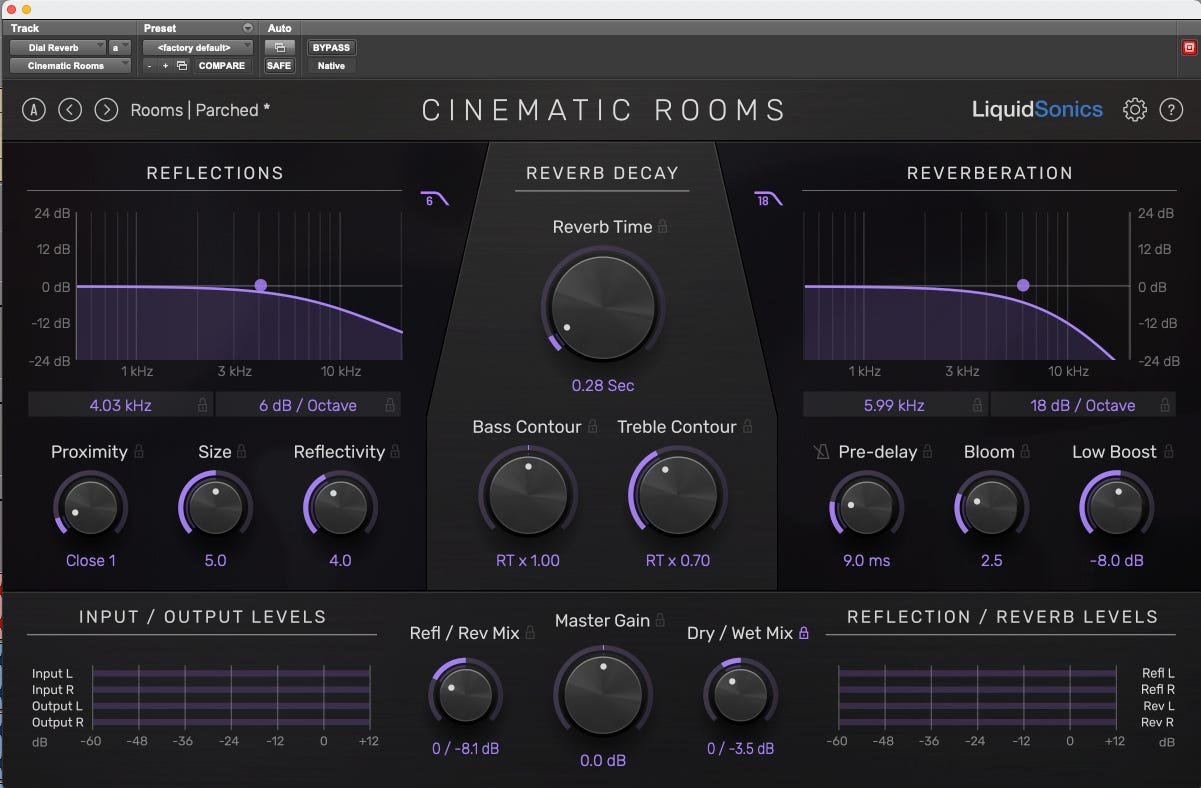Click the Reflections EQ curve handle
This screenshot has height=788, width=1201.
[261, 285]
